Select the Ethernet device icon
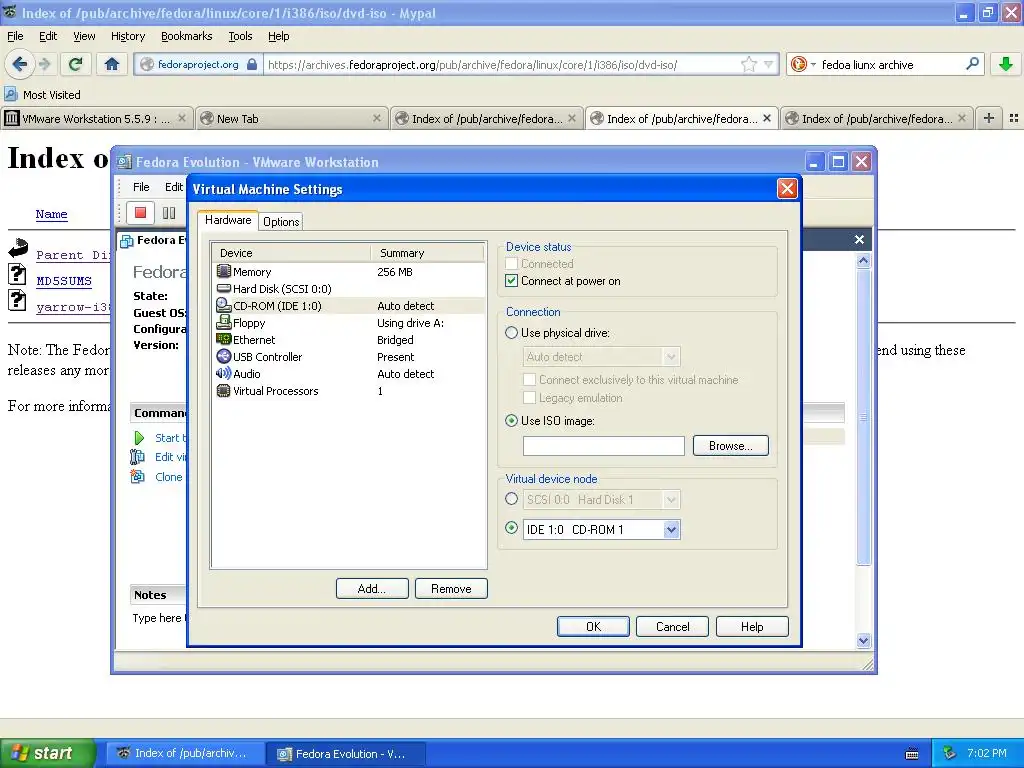 pos(223,339)
